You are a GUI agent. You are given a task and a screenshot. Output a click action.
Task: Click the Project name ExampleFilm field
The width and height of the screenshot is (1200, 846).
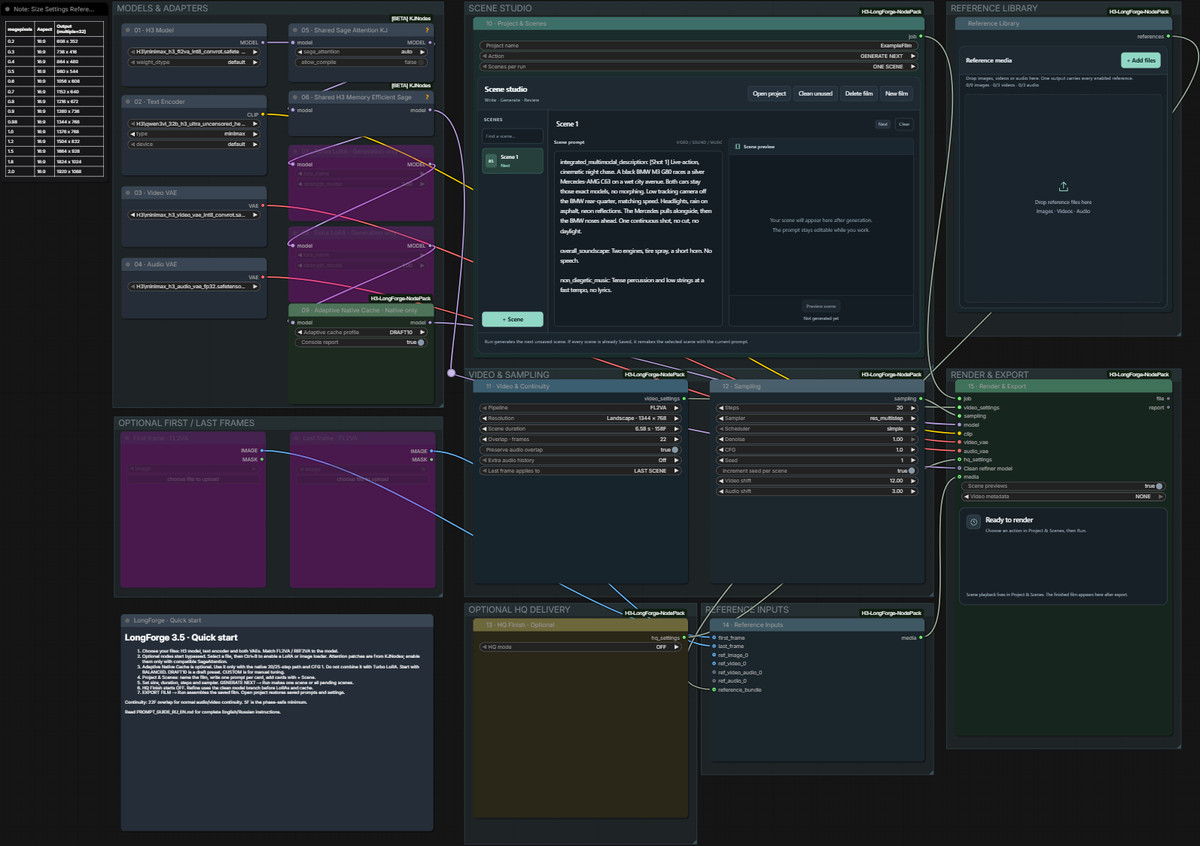[697, 46]
